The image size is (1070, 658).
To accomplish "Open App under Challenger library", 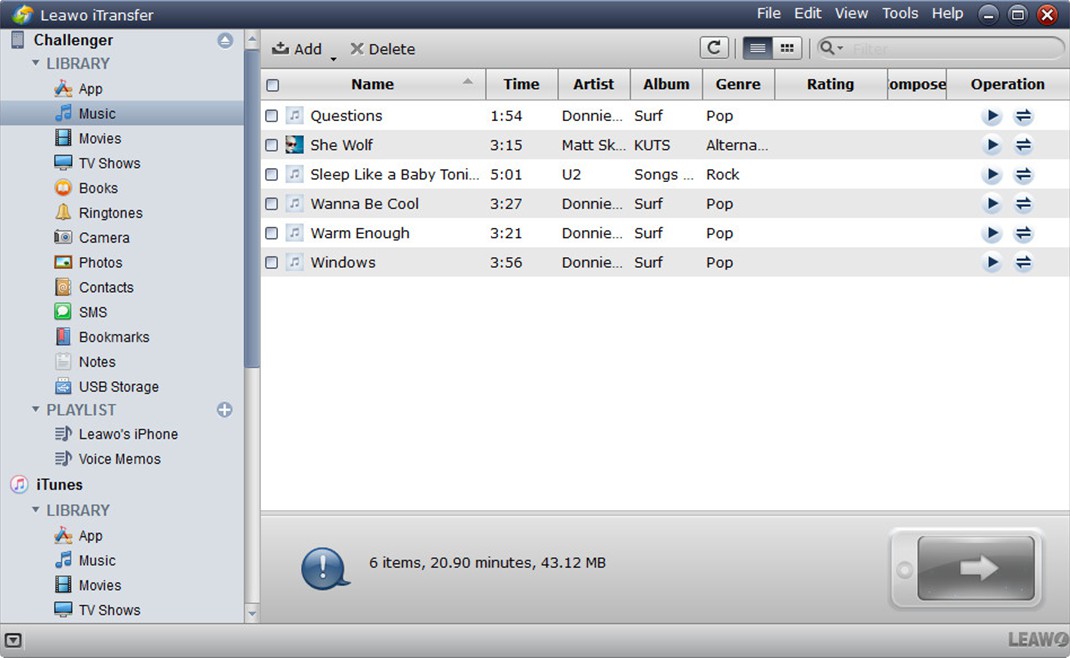I will click(x=89, y=89).
